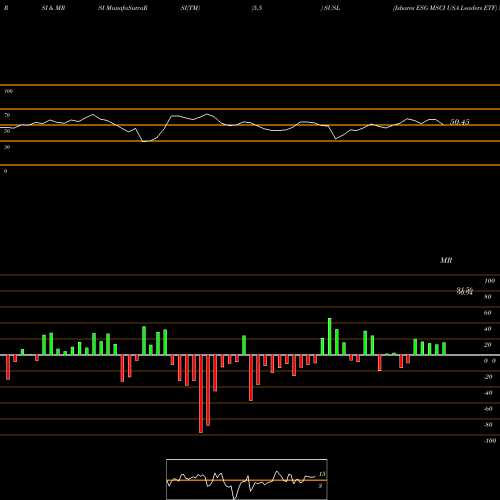Click the tallest green bar in MR histogram
Viewport: 500px width, 500px height.
330,337
